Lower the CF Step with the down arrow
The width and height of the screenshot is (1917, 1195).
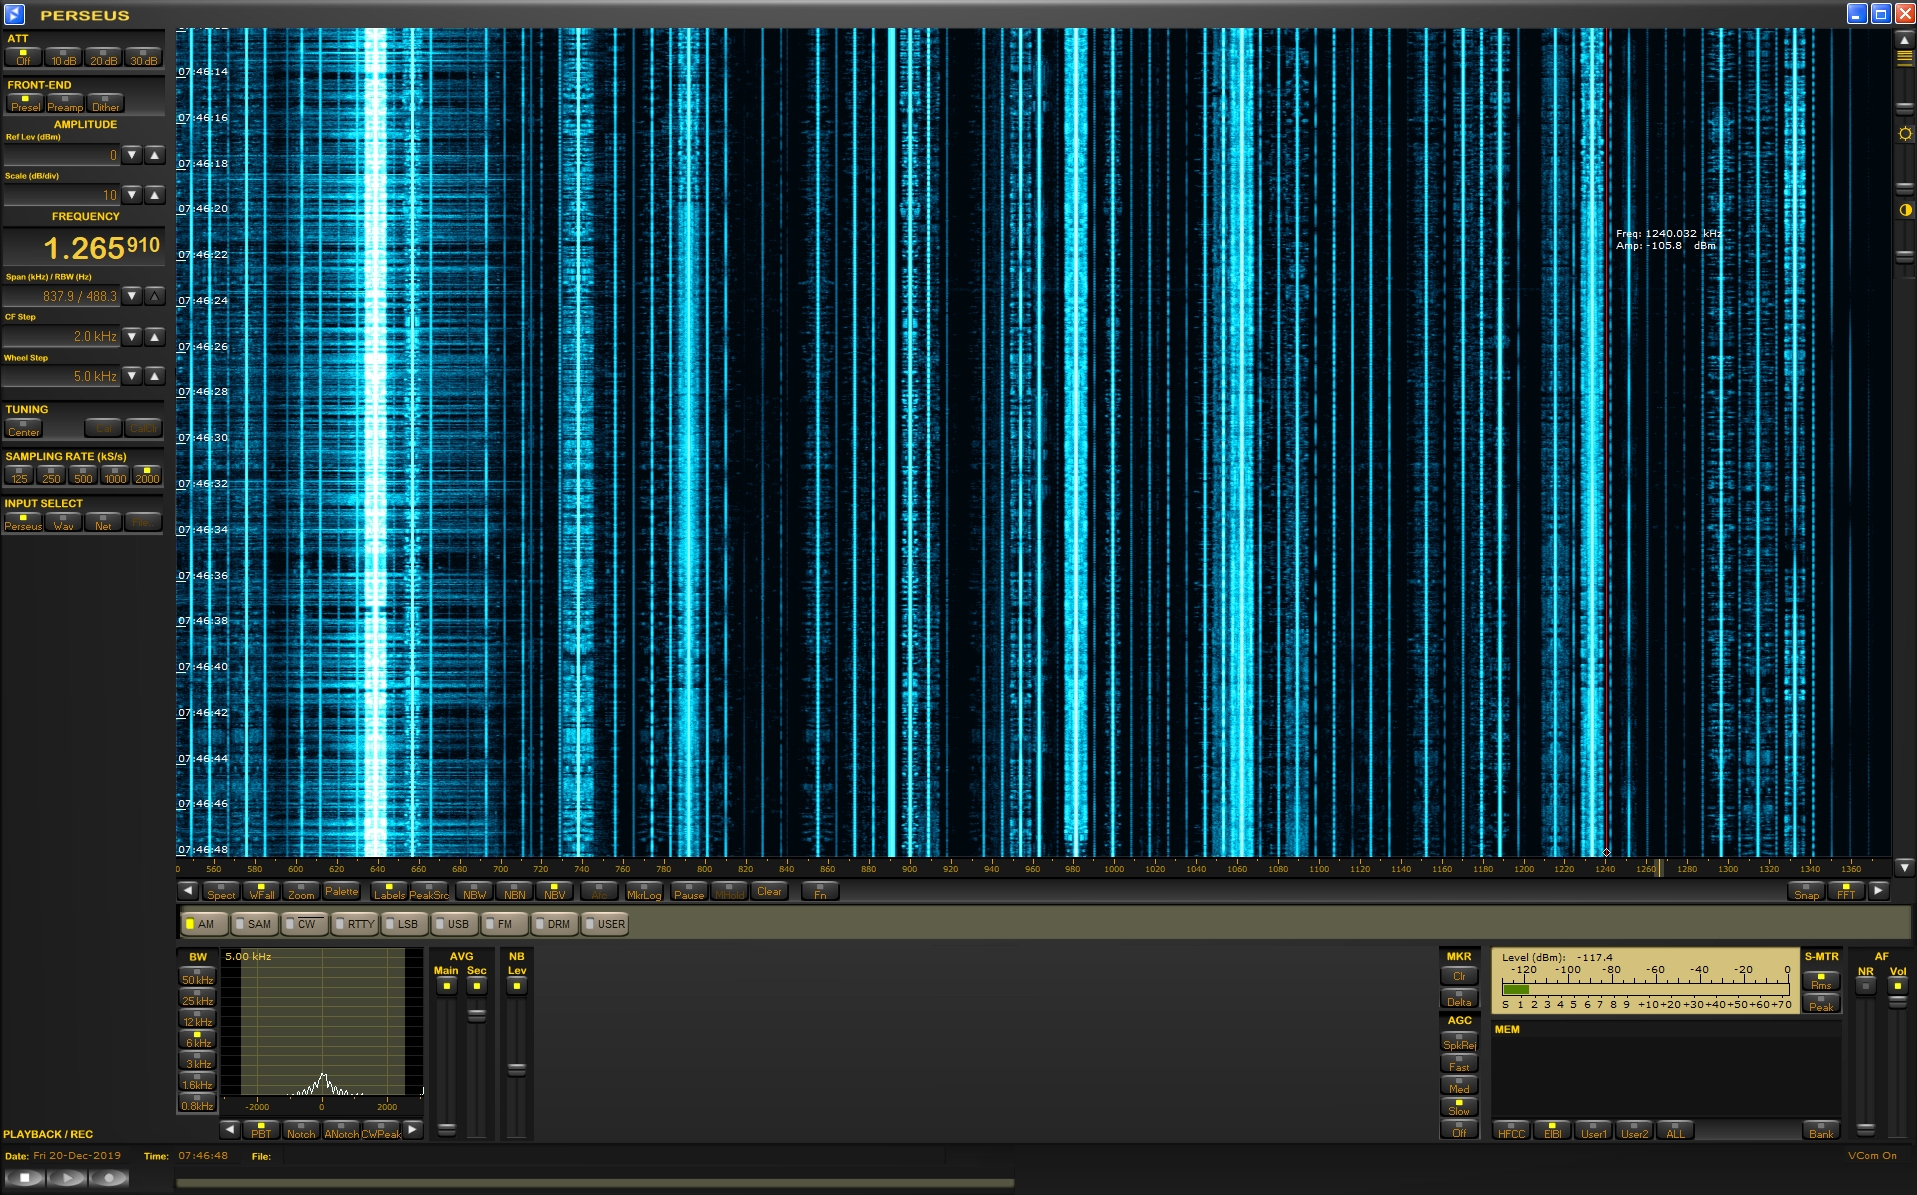[132, 336]
